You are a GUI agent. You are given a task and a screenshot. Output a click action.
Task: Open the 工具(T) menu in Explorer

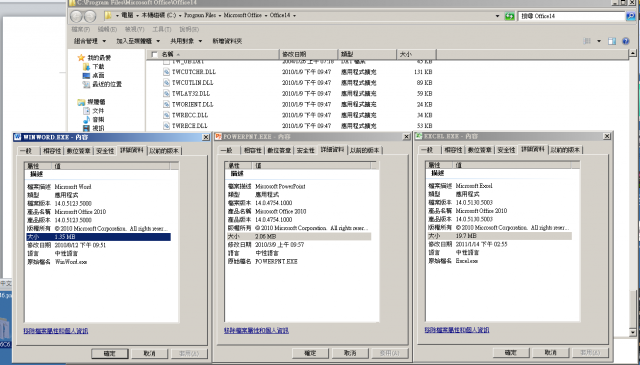click(162, 29)
